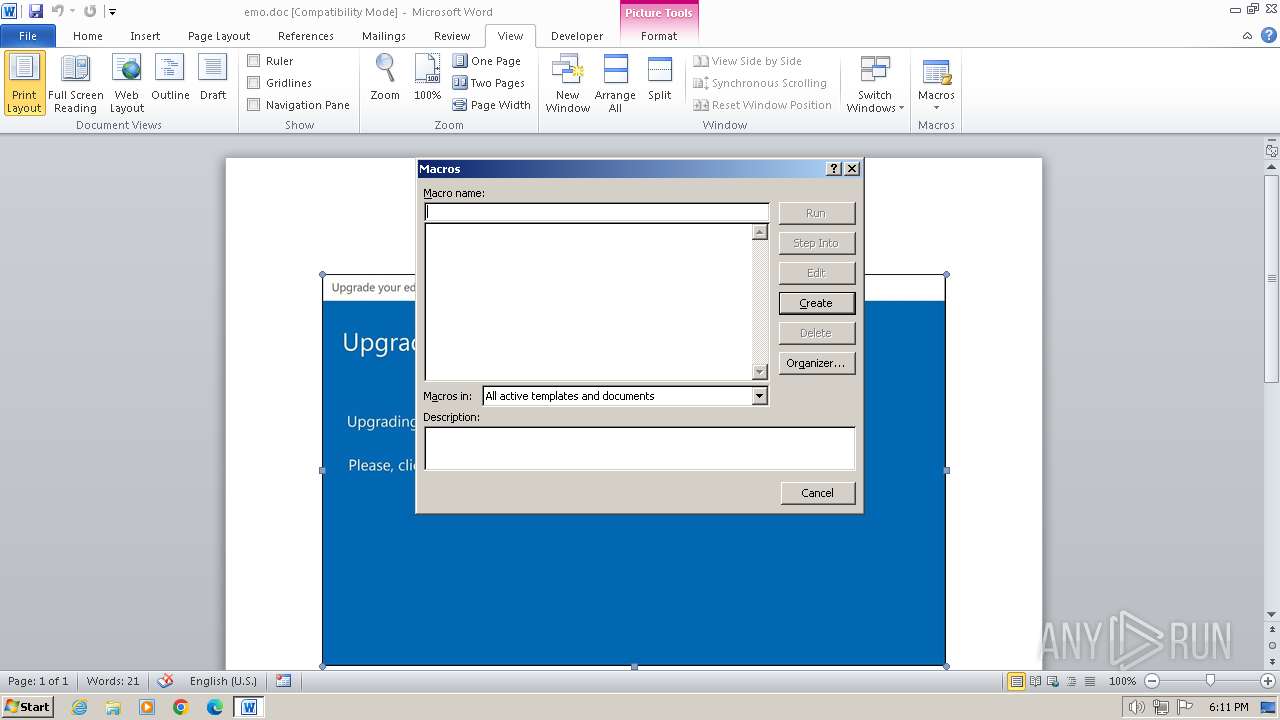Click Page: 1 of 1 indicator
The width and height of the screenshot is (1280, 720).
38,681
